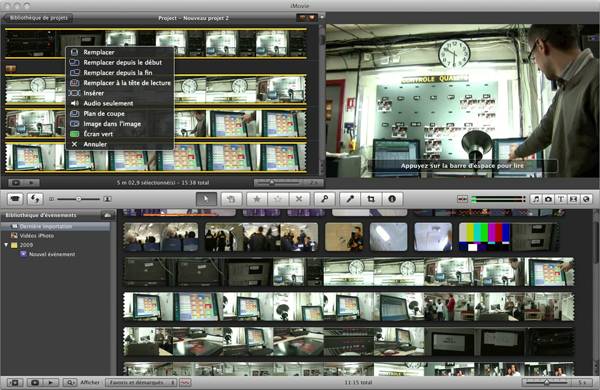
Task: Swap events and projects panes
Action: coord(35,199)
